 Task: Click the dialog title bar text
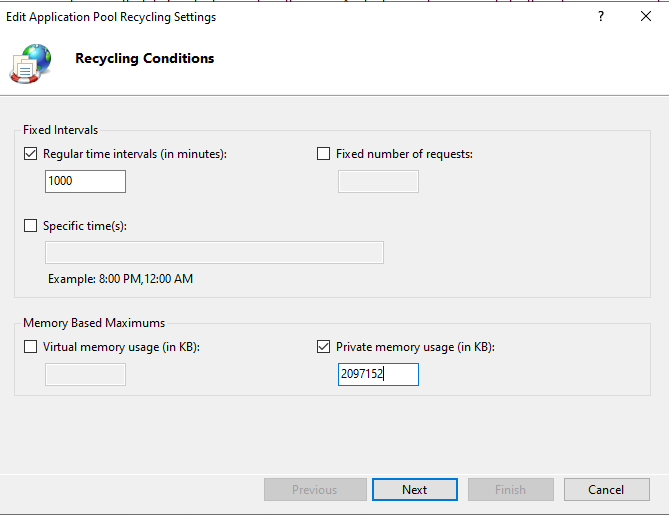point(111,17)
